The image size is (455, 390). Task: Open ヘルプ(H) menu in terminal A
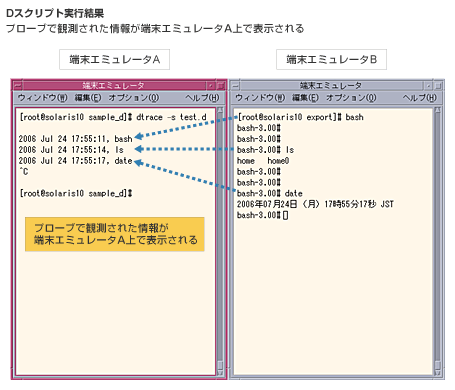pyautogui.click(x=202, y=98)
